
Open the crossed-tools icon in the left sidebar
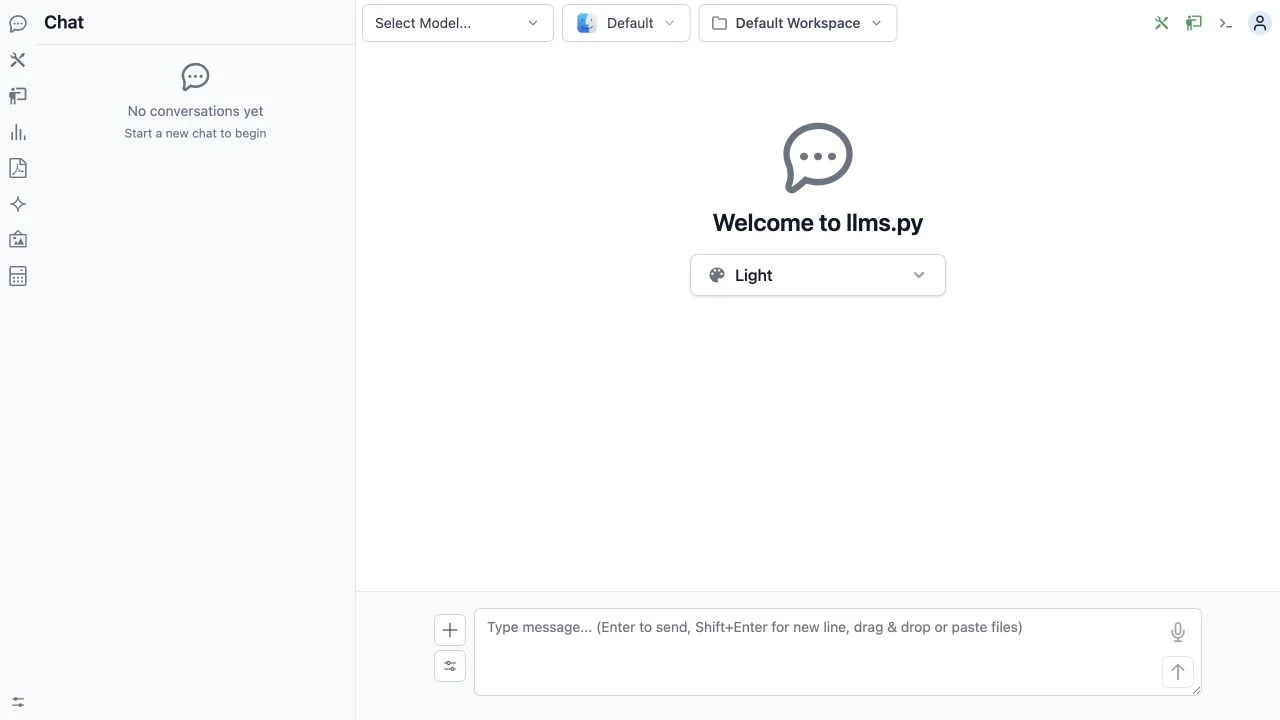click(x=18, y=60)
